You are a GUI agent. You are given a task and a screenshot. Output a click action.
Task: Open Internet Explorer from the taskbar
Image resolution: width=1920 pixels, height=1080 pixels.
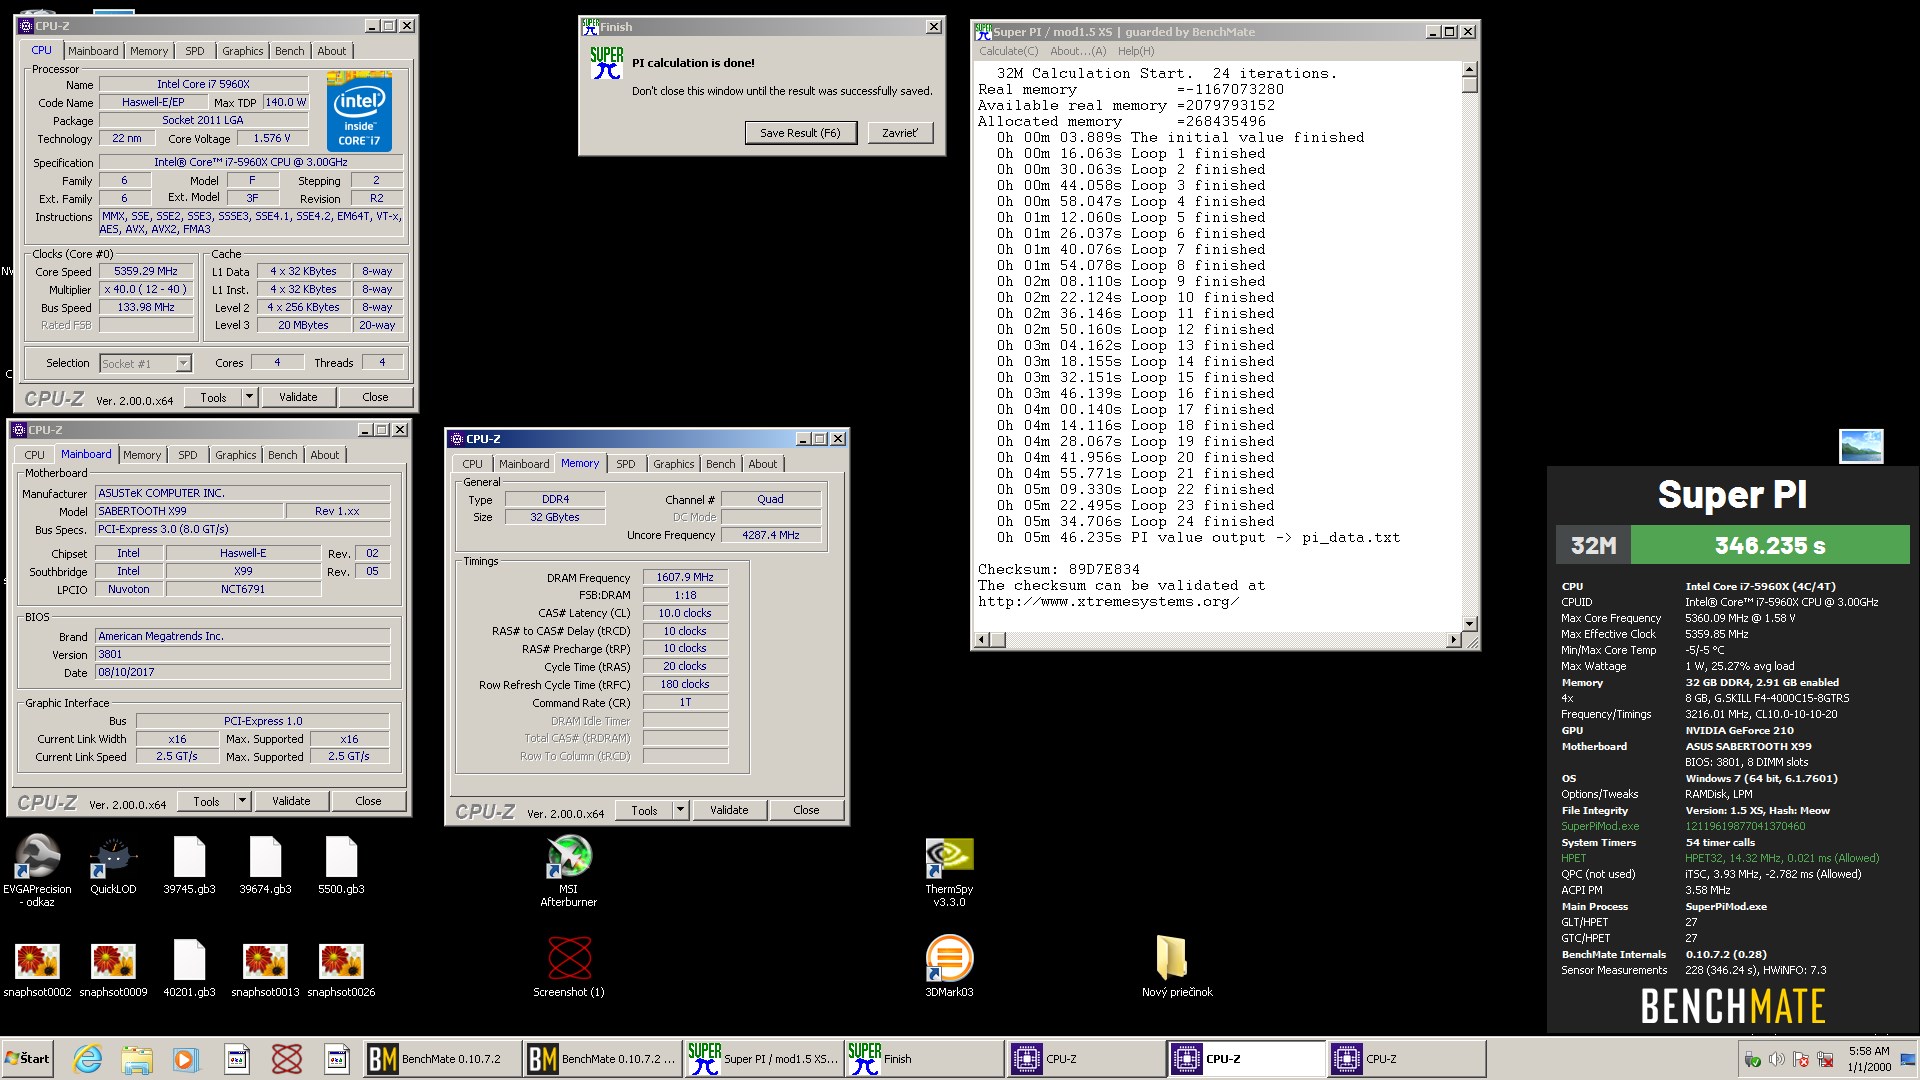tap(88, 1058)
